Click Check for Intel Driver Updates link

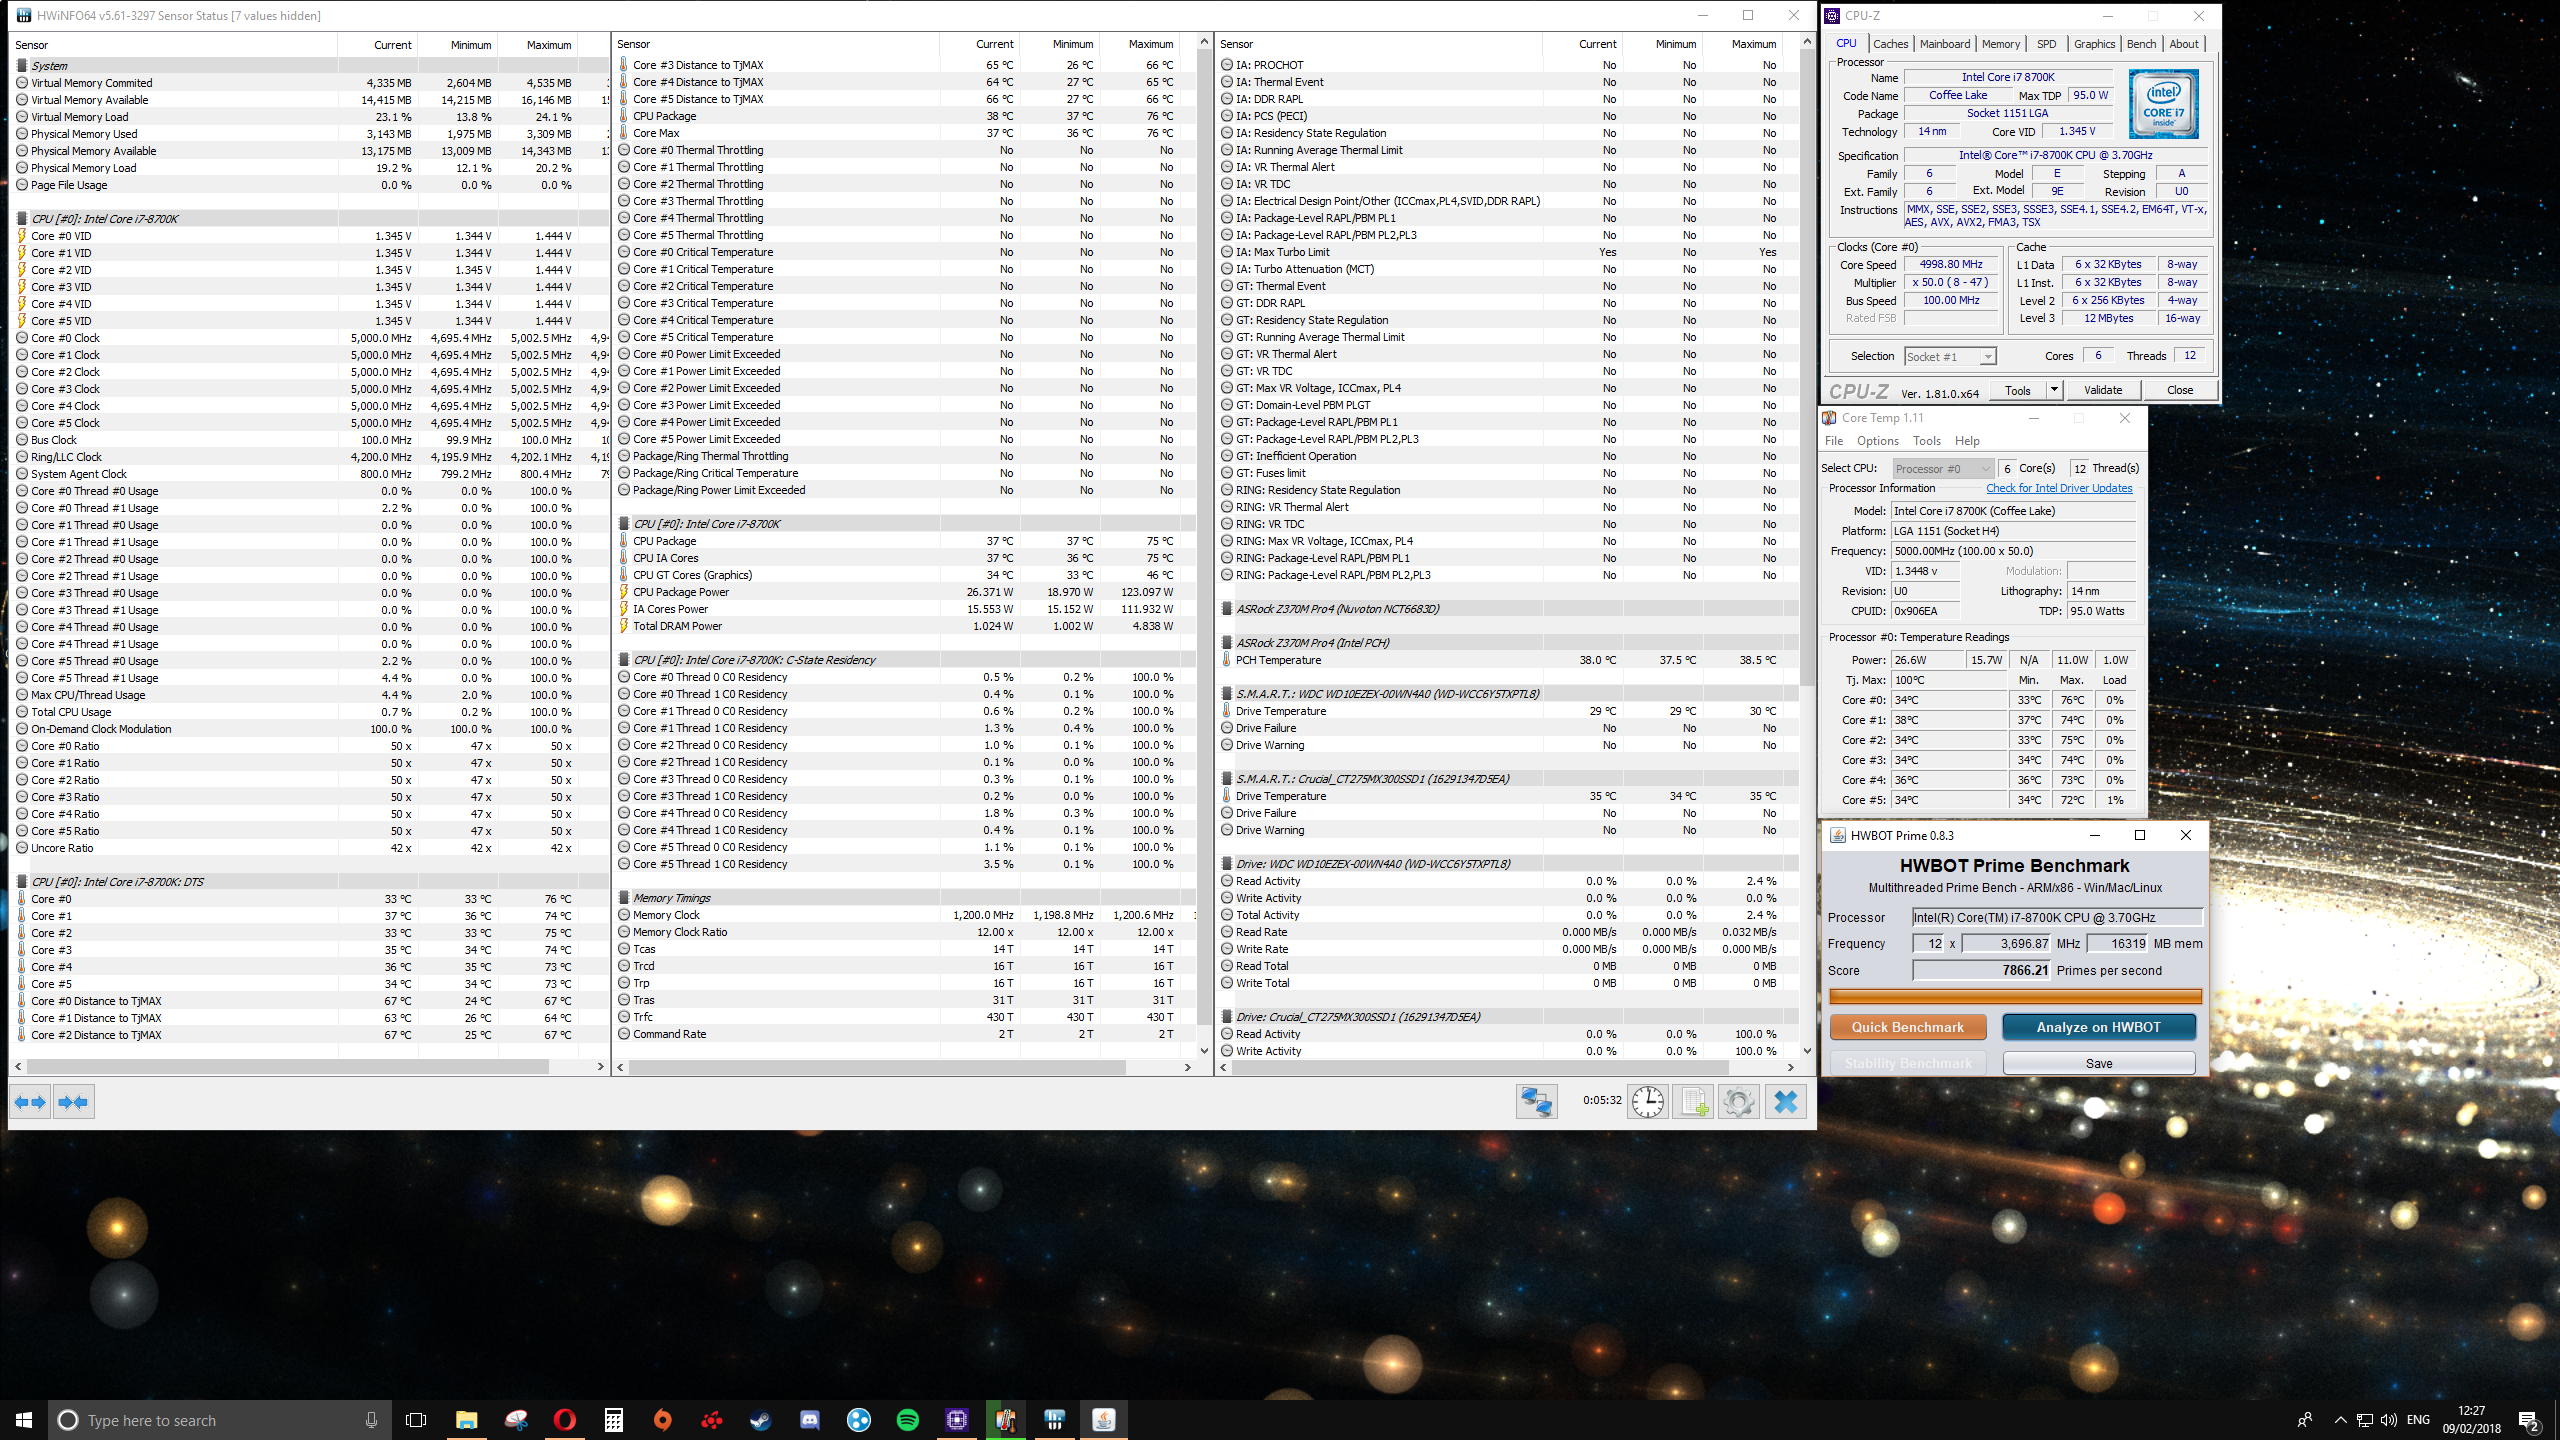pyautogui.click(x=2059, y=488)
